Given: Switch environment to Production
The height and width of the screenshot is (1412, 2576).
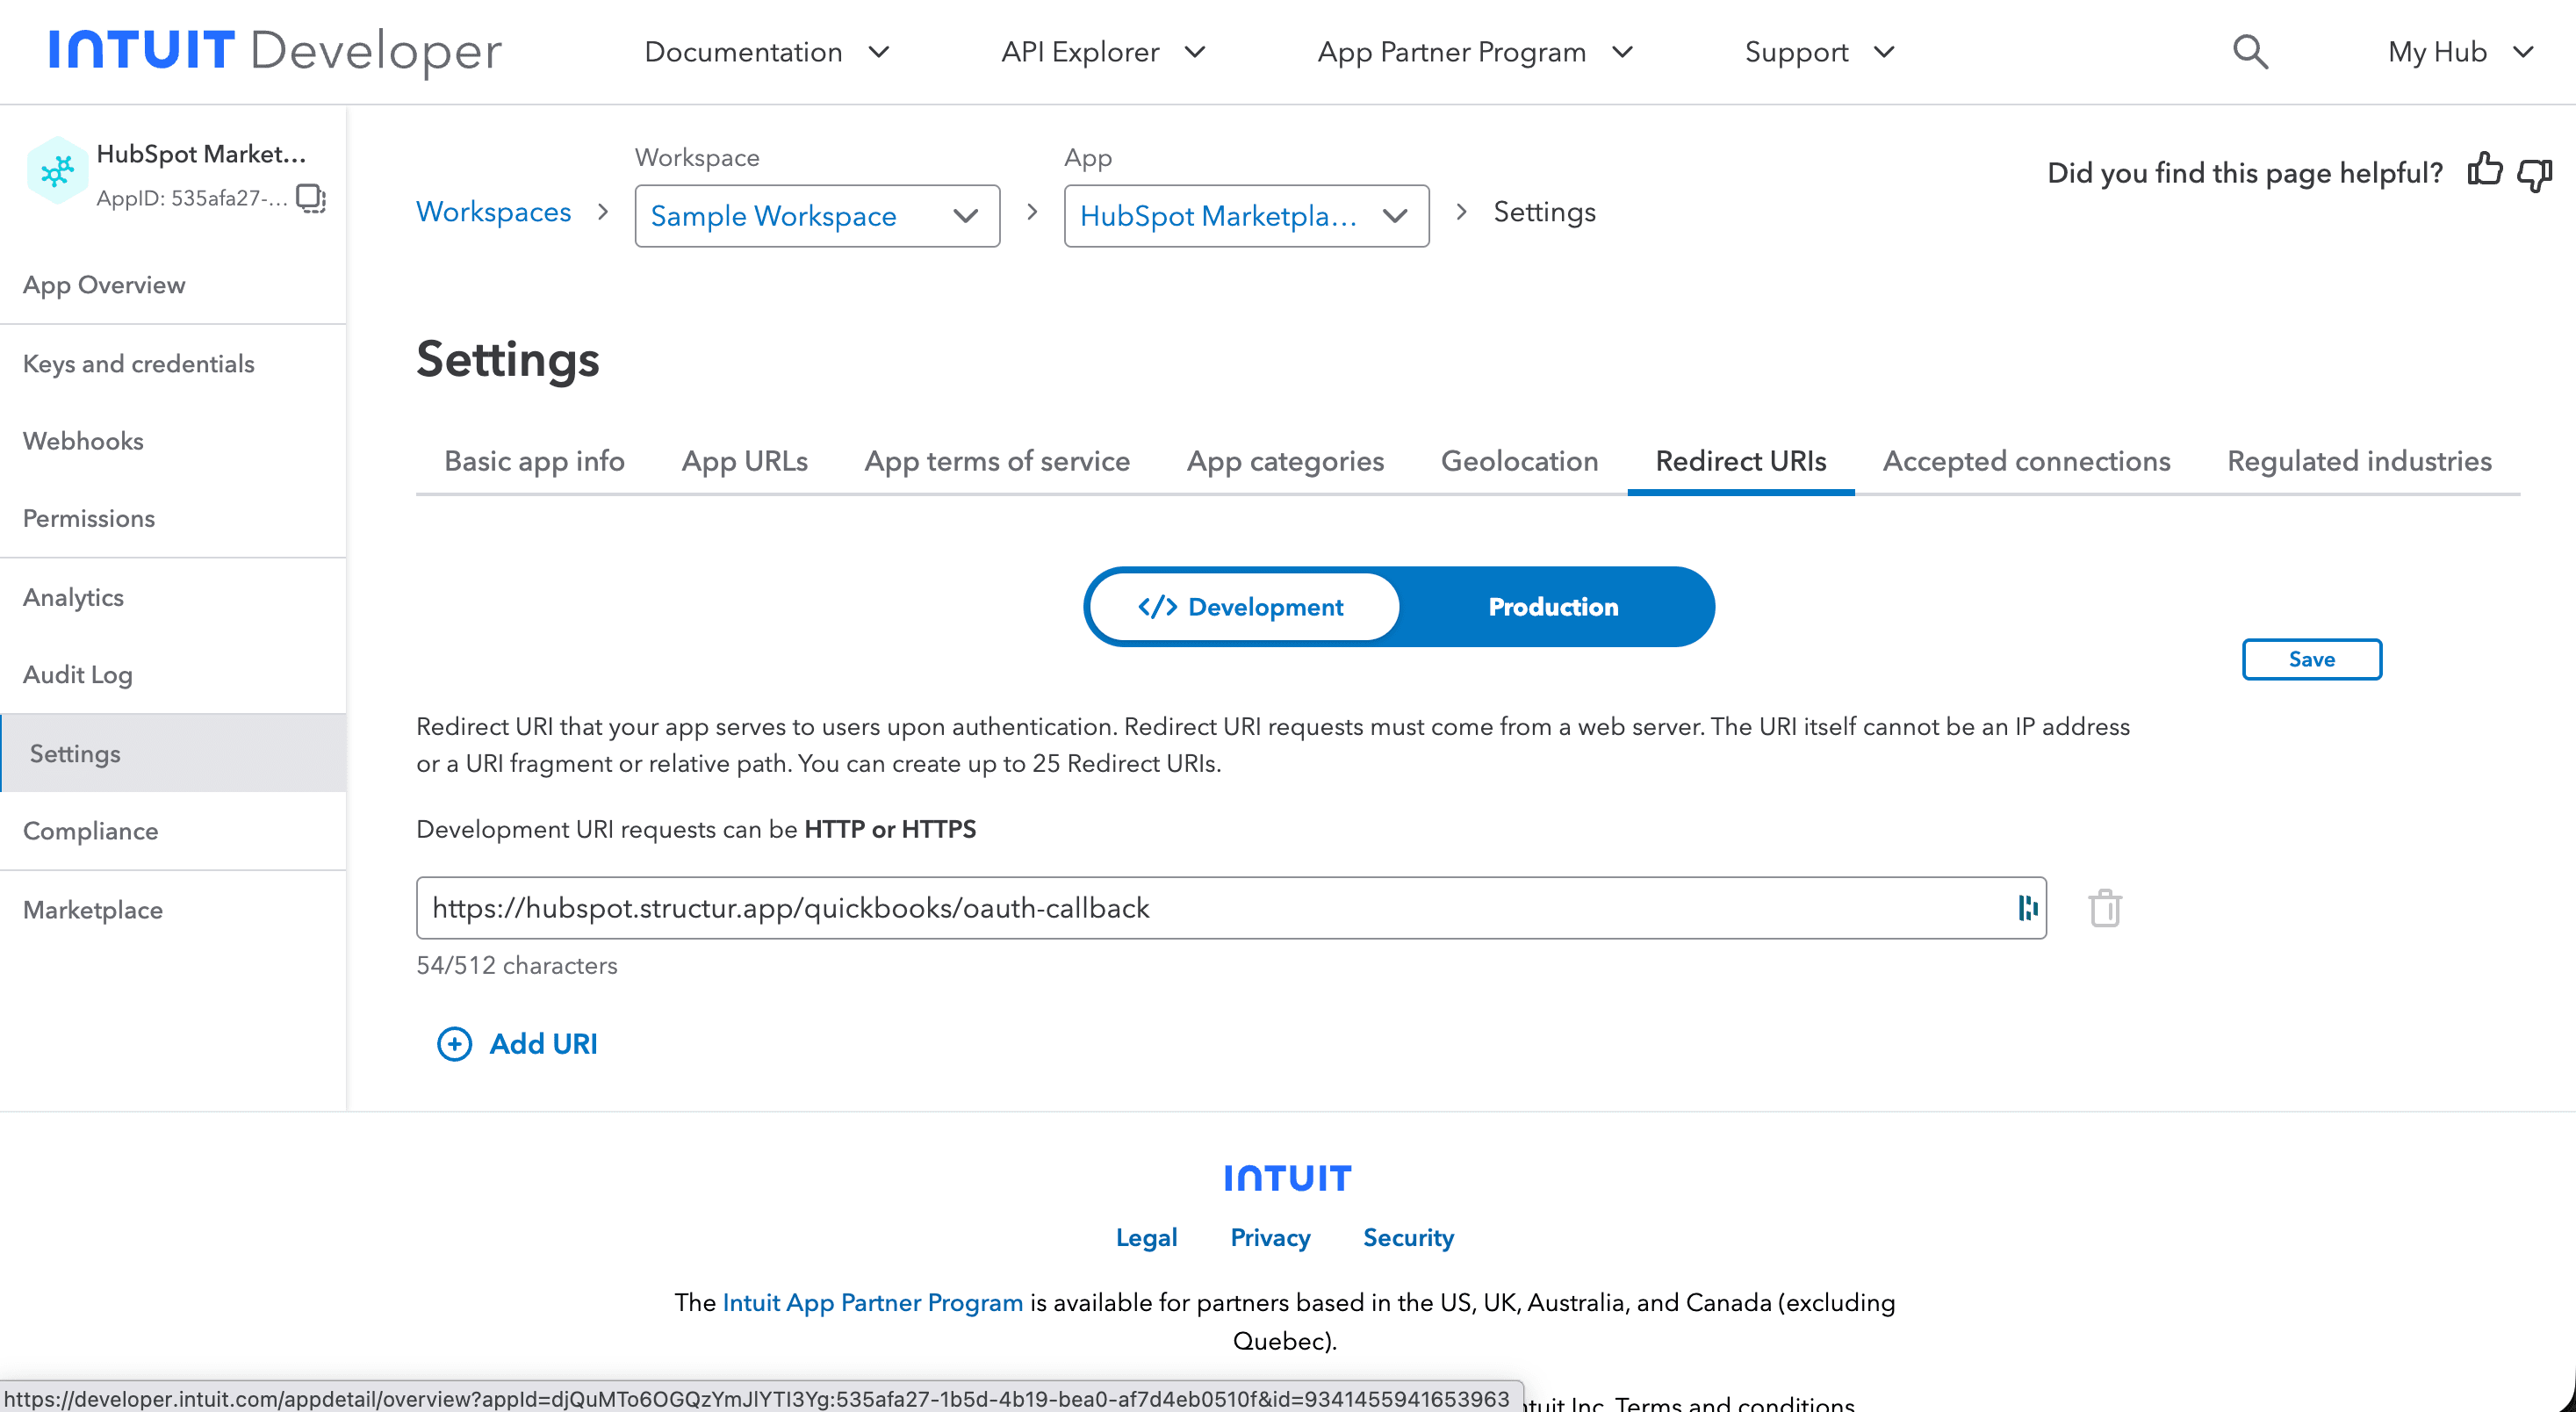Looking at the screenshot, I should tap(1553, 606).
